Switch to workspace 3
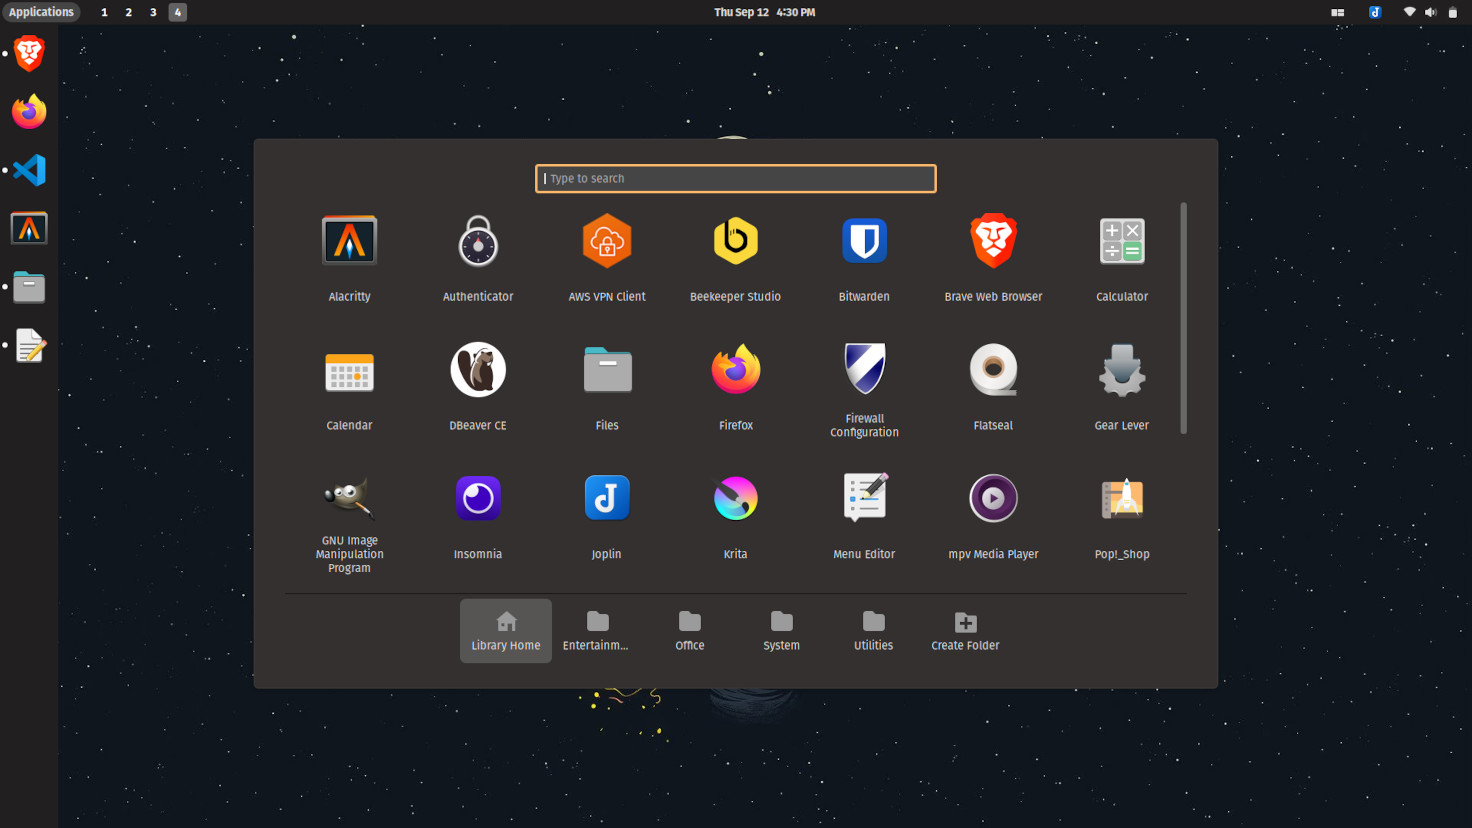Screen dimensions: 1472x828 (153, 12)
